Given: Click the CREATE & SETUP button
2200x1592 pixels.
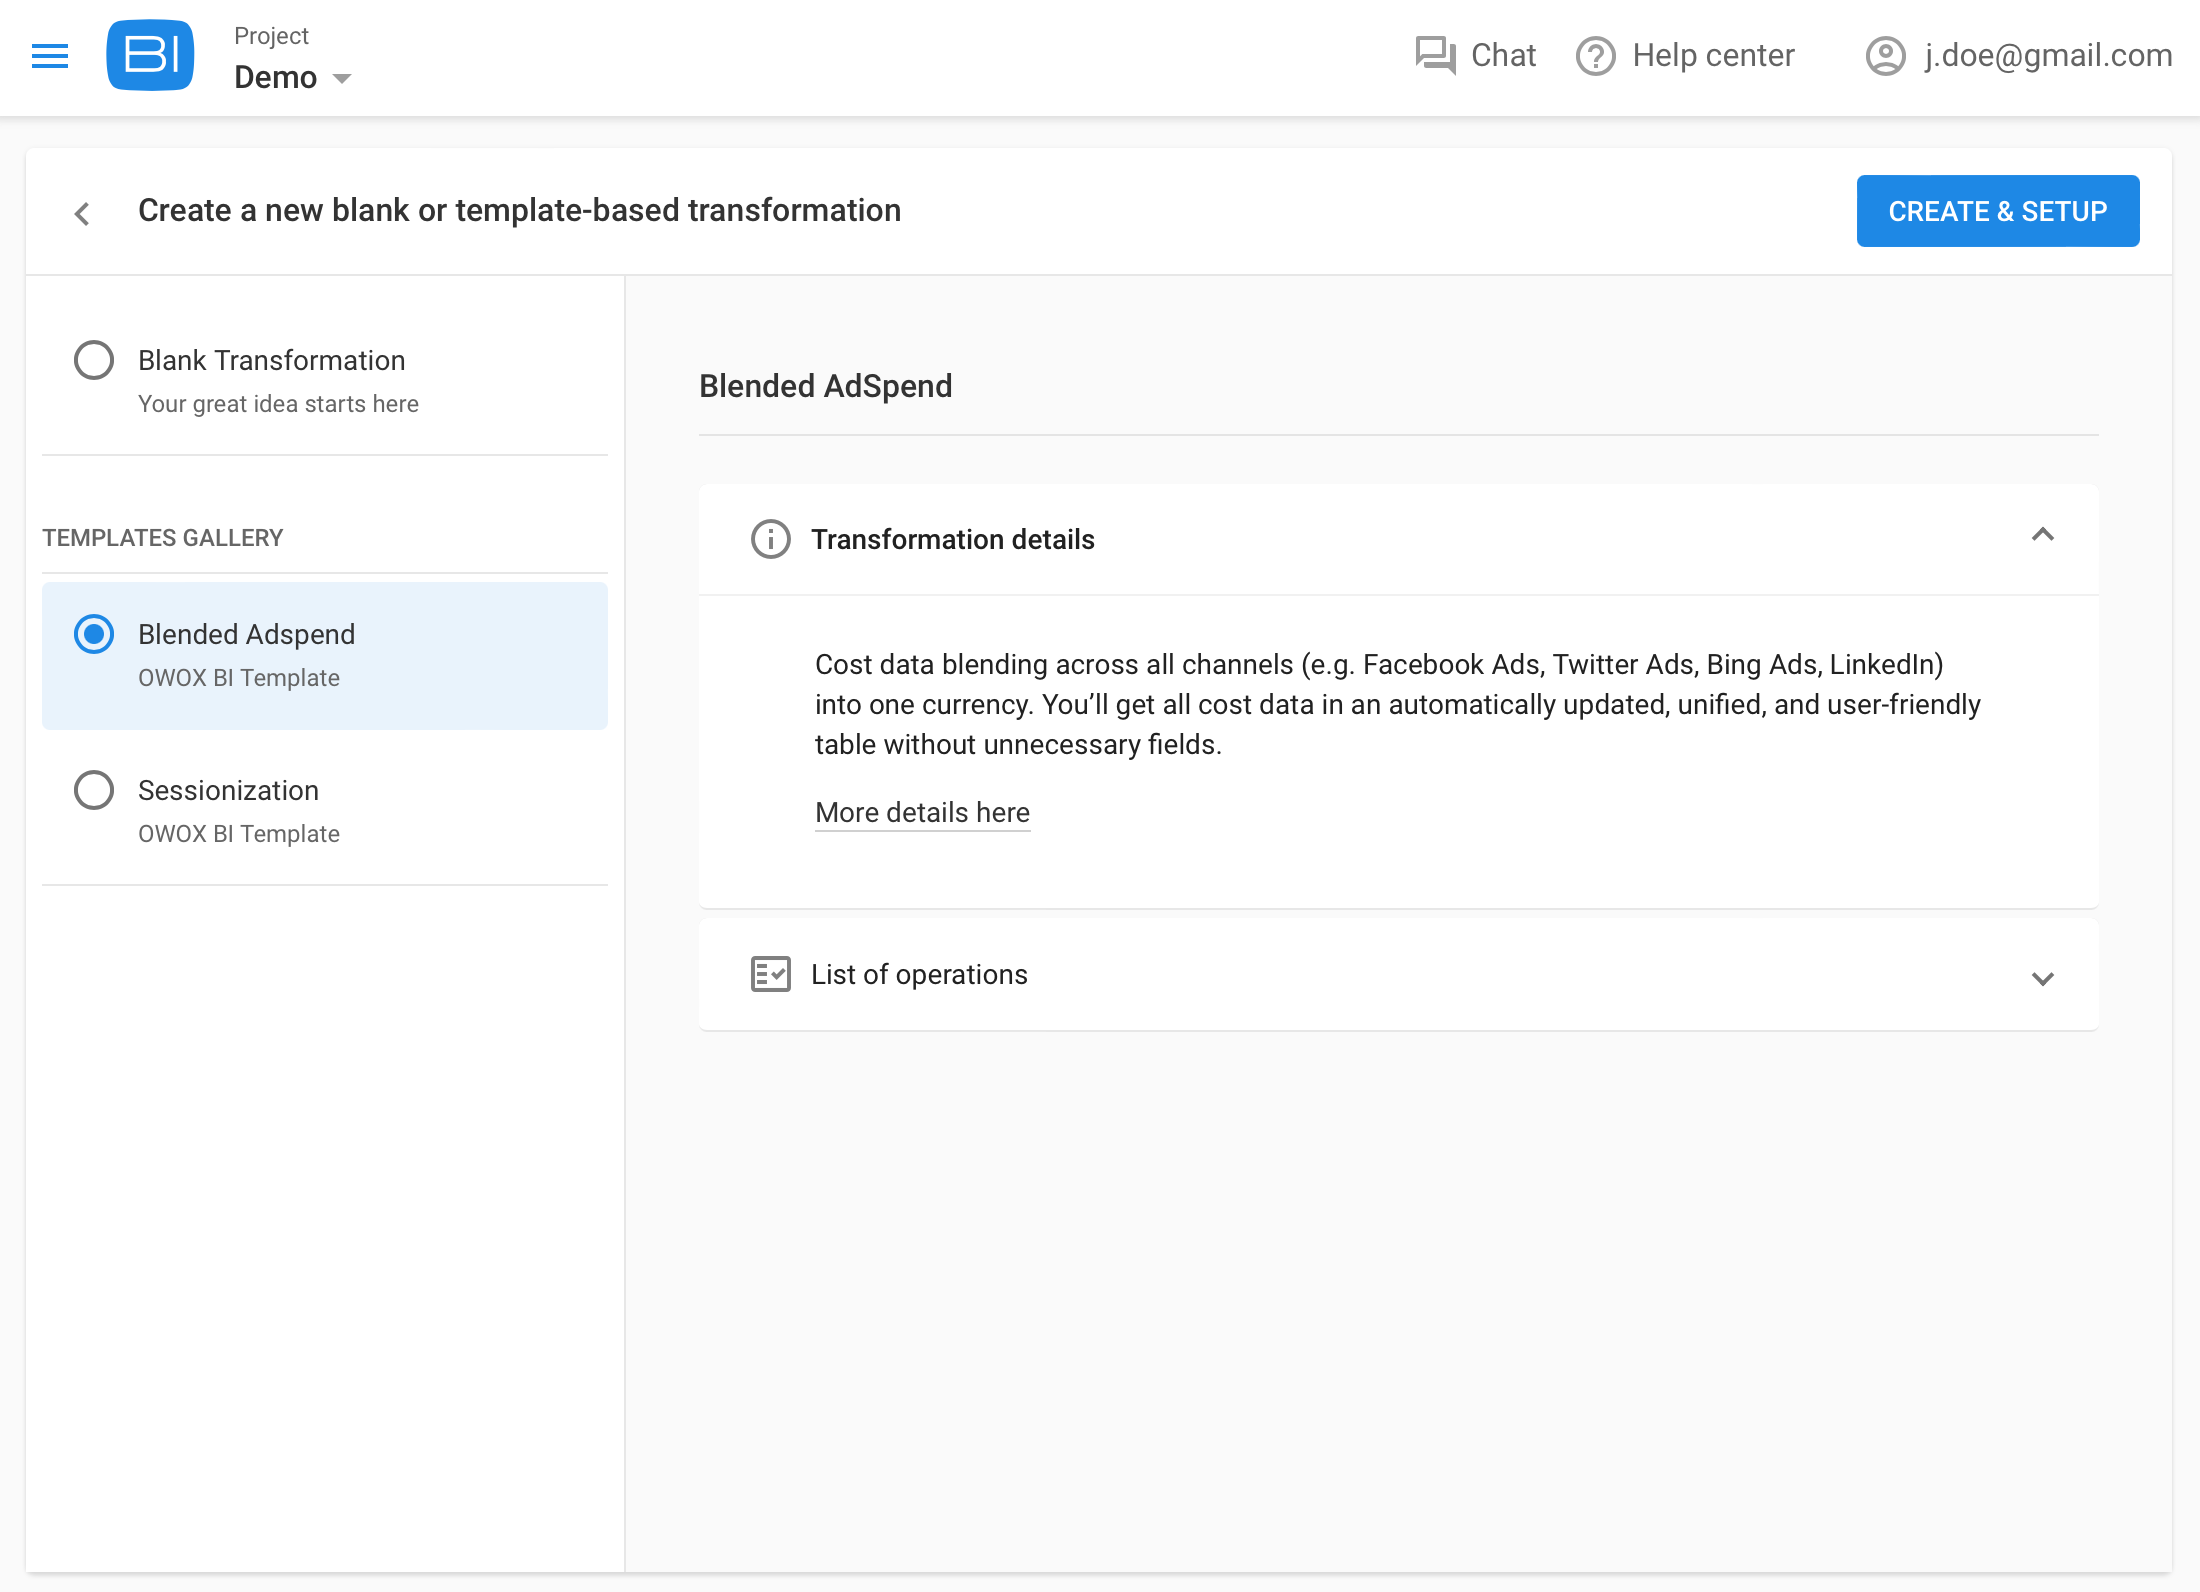Looking at the screenshot, I should pyautogui.click(x=1998, y=211).
